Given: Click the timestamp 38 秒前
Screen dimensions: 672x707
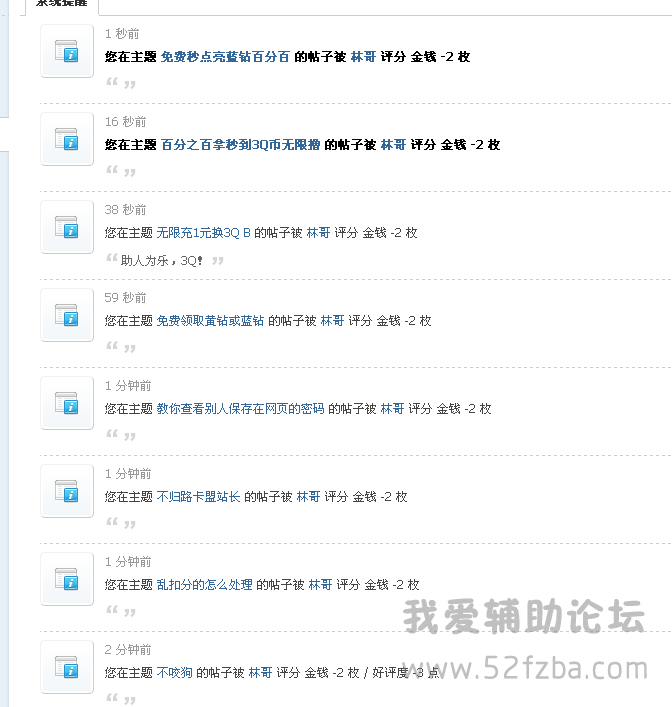Looking at the screenshot, I should (x=126, y=210).
